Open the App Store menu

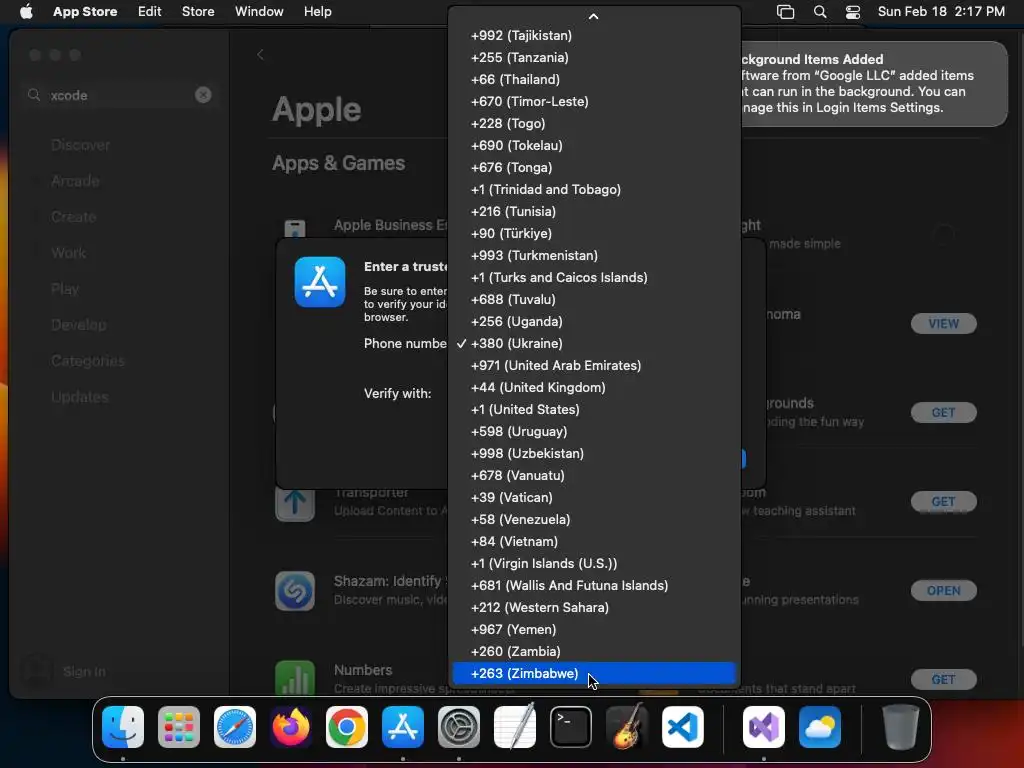(85, 12)
